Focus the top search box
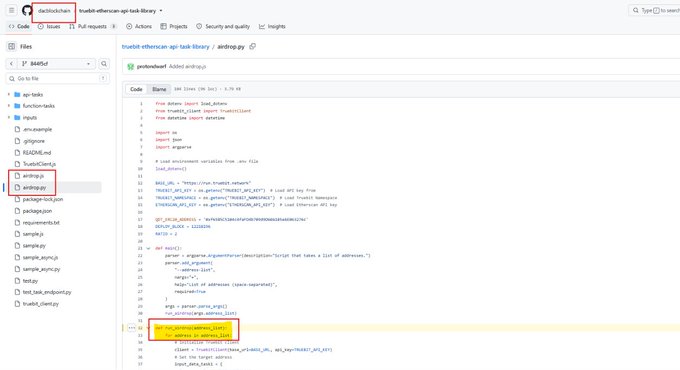The height and width of the screenshot is (370, 680). (654, 10)
